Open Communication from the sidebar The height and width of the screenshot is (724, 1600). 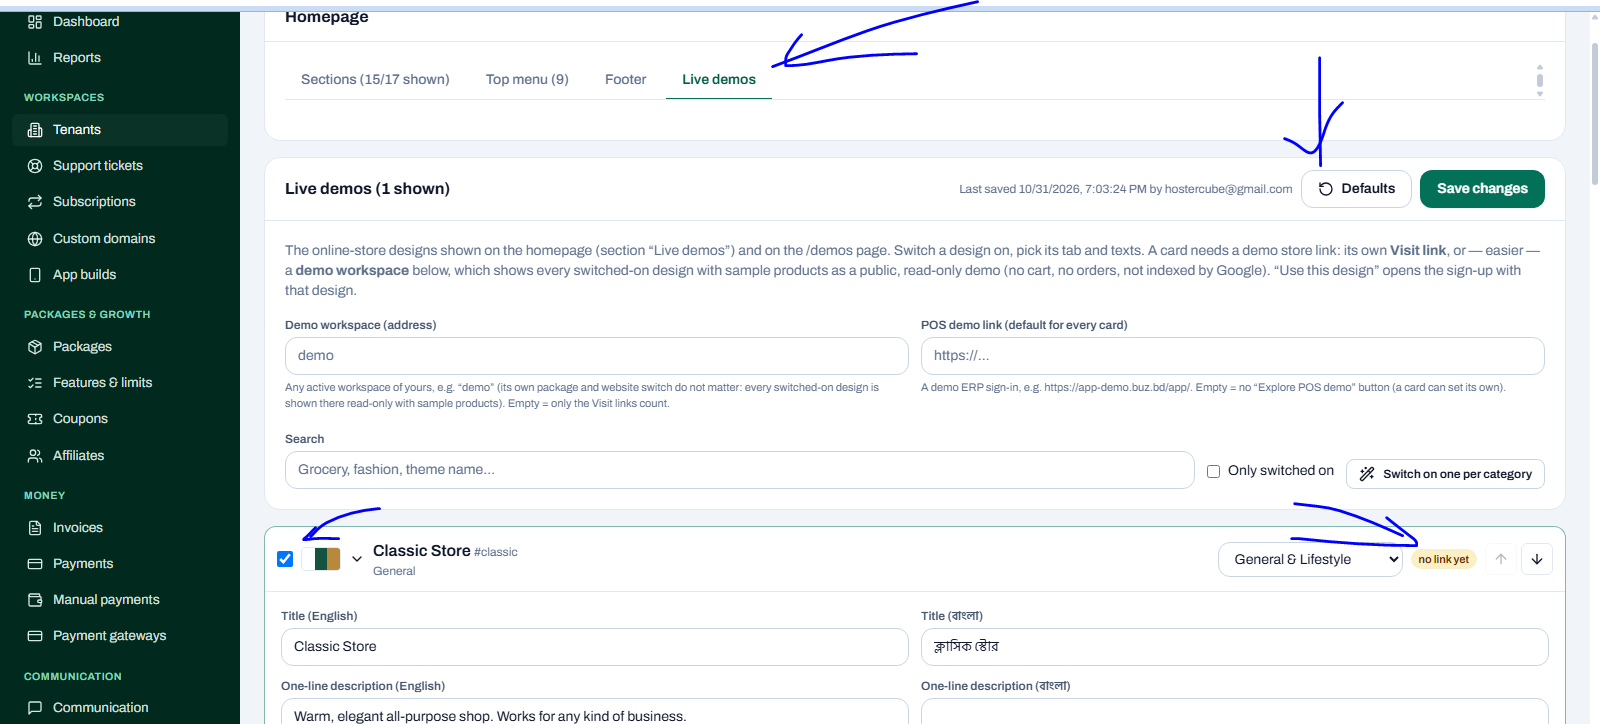[x=120, y=707]
